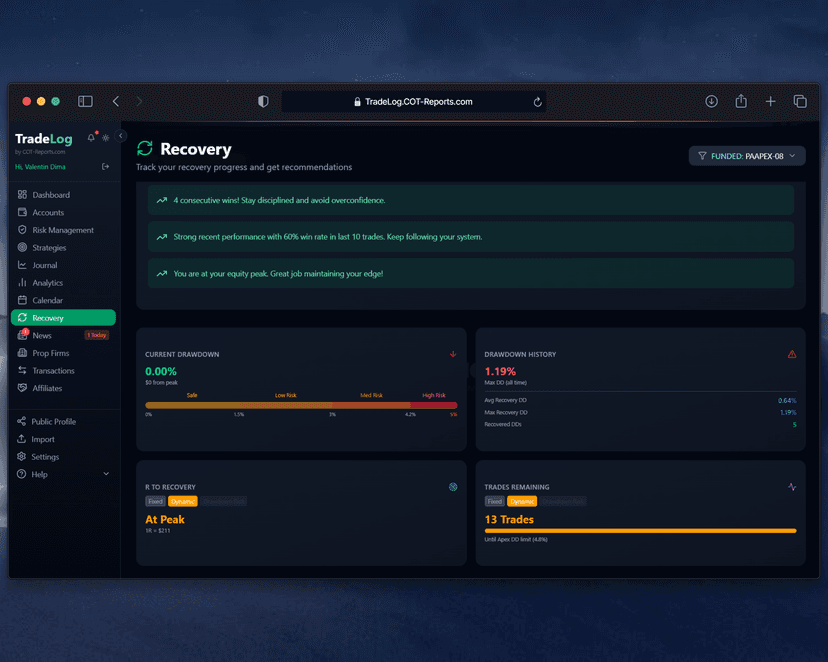Enable Fixed mode in R to Recovery
Screen dimensions: 828x662
click(x=155, y=501)
